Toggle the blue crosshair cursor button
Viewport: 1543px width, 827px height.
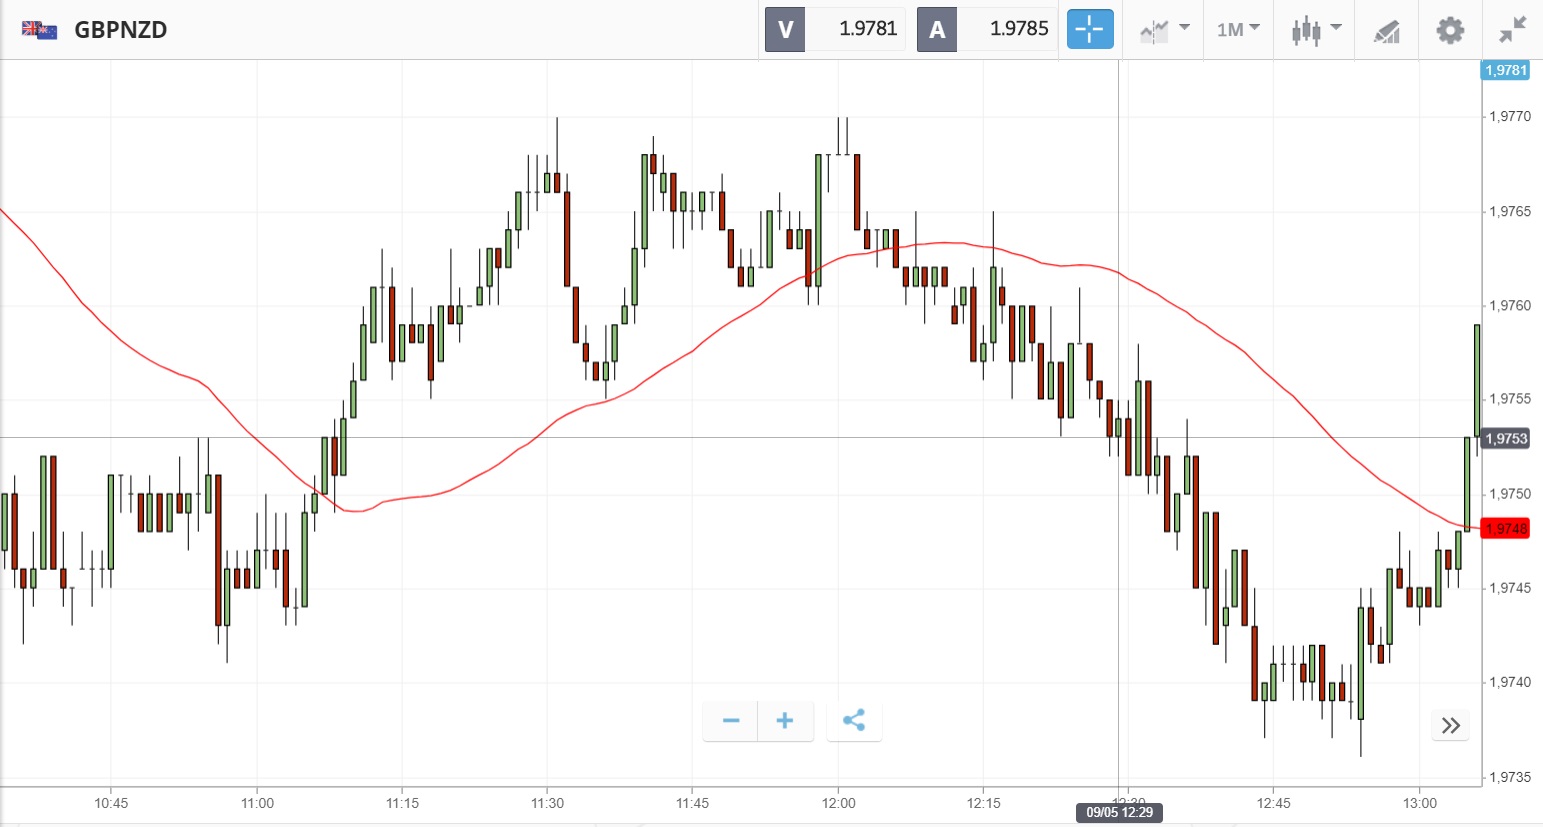pos(1089,30)
